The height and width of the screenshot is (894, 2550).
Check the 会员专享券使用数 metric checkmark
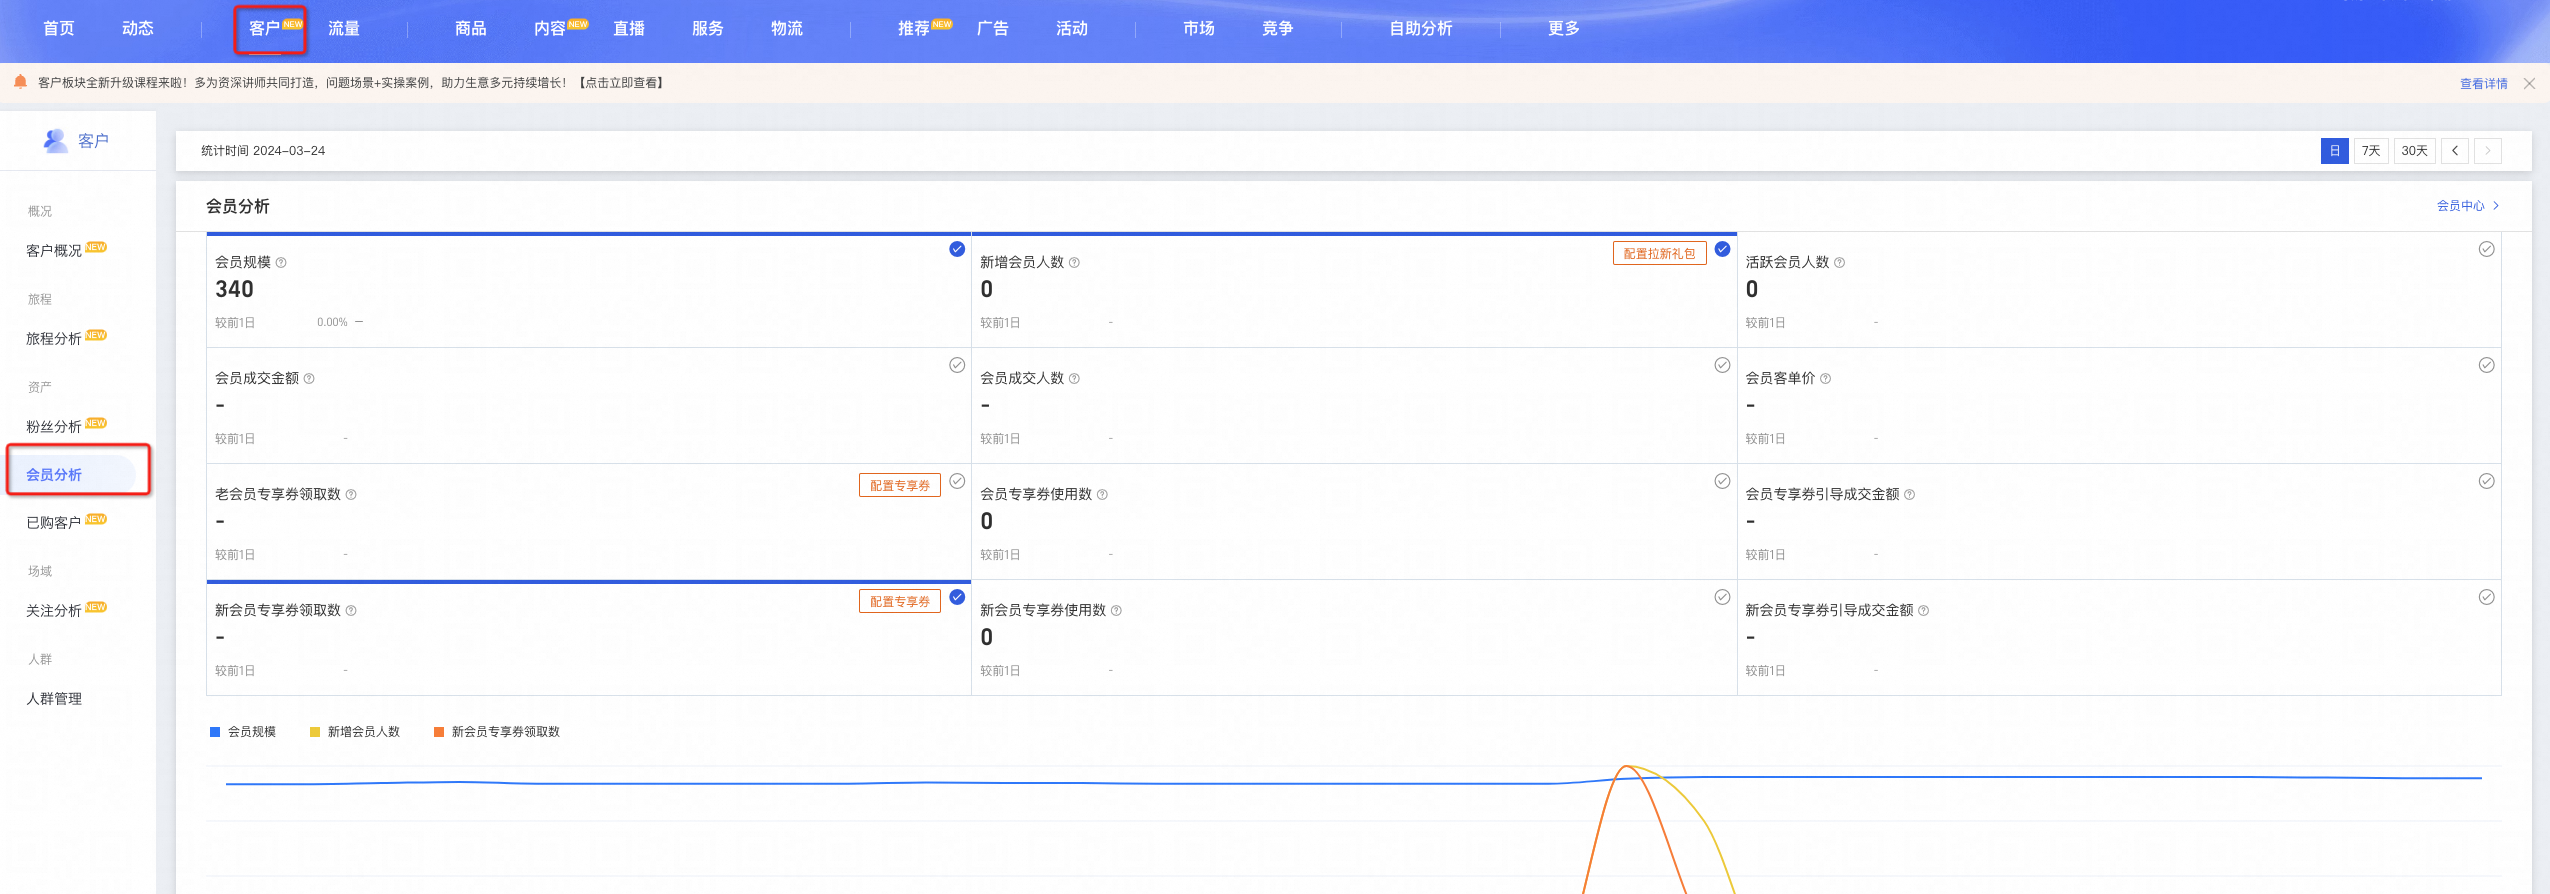click(x=1722, y=481)
